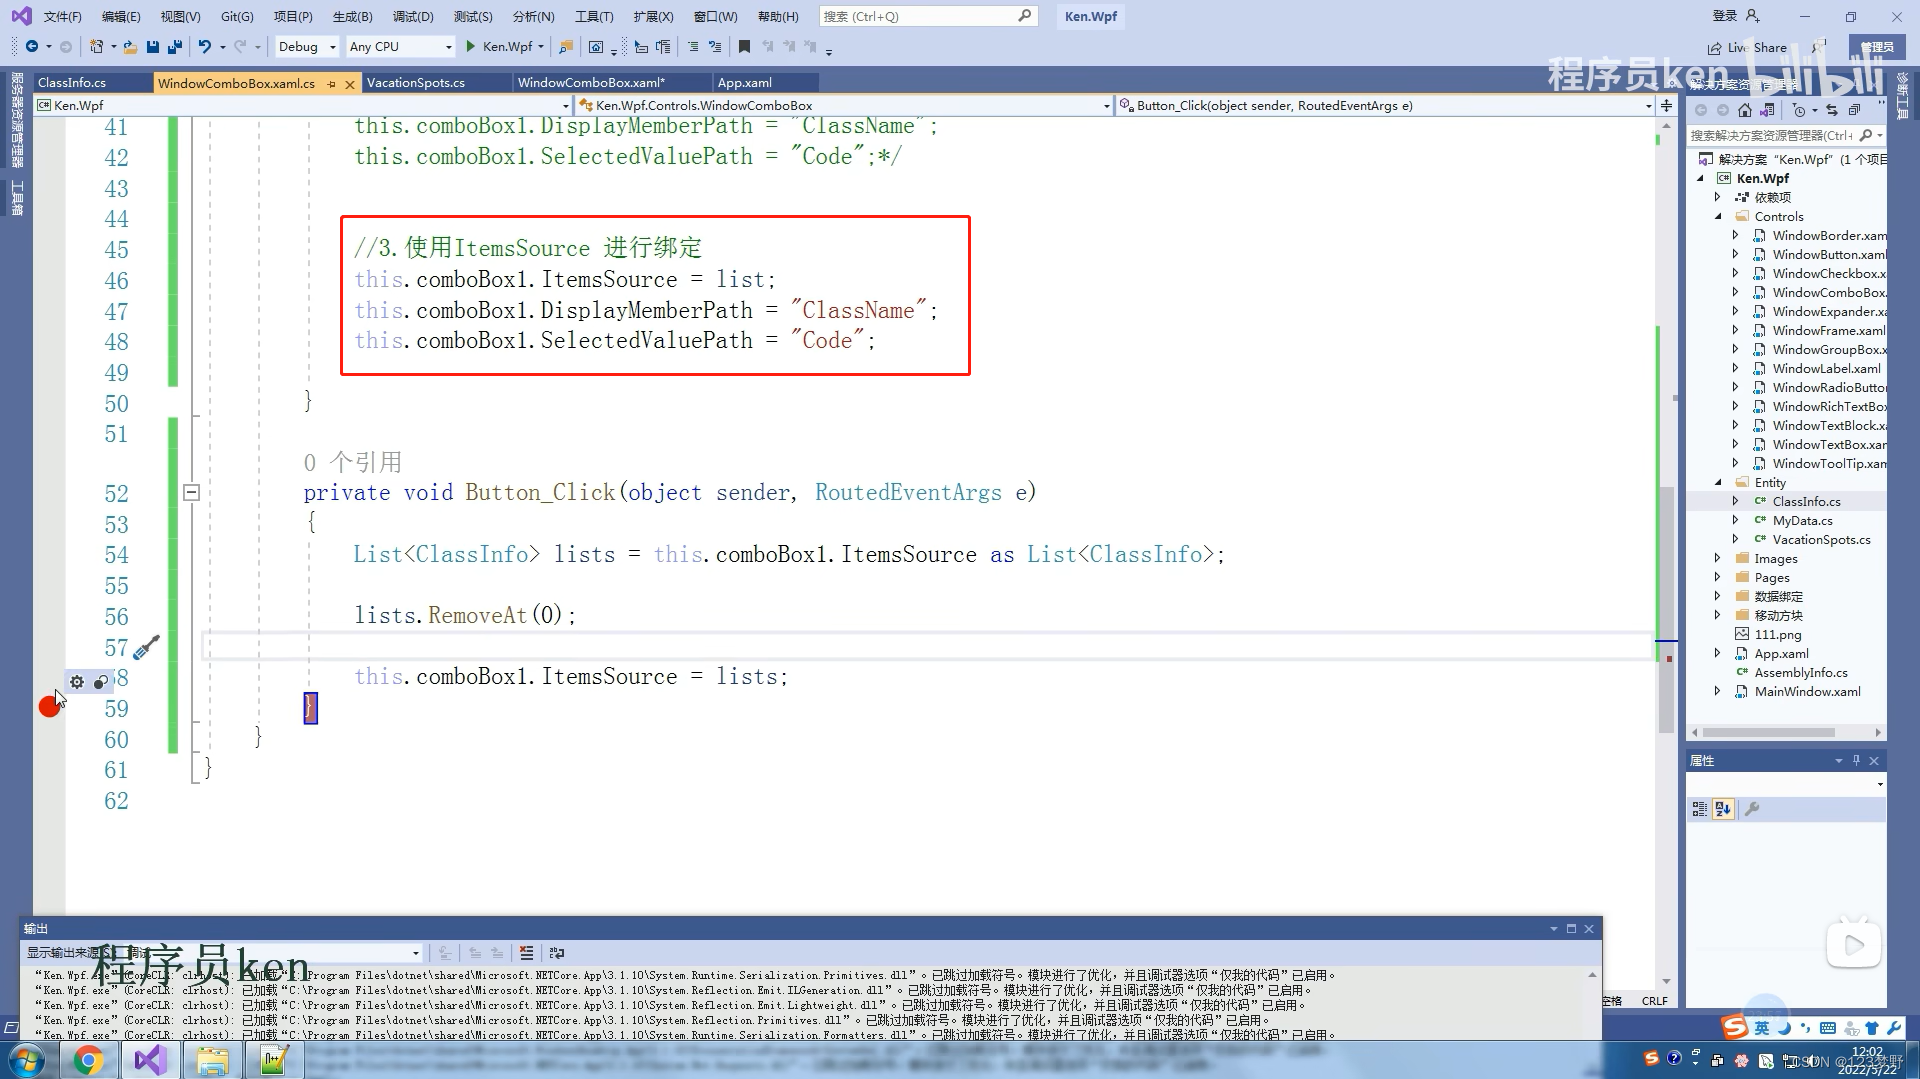The height and width of the screenshot is (1079, 1920).
Task: Open Google Chrome from the taskbar
Action: (x=88, y=1060)
